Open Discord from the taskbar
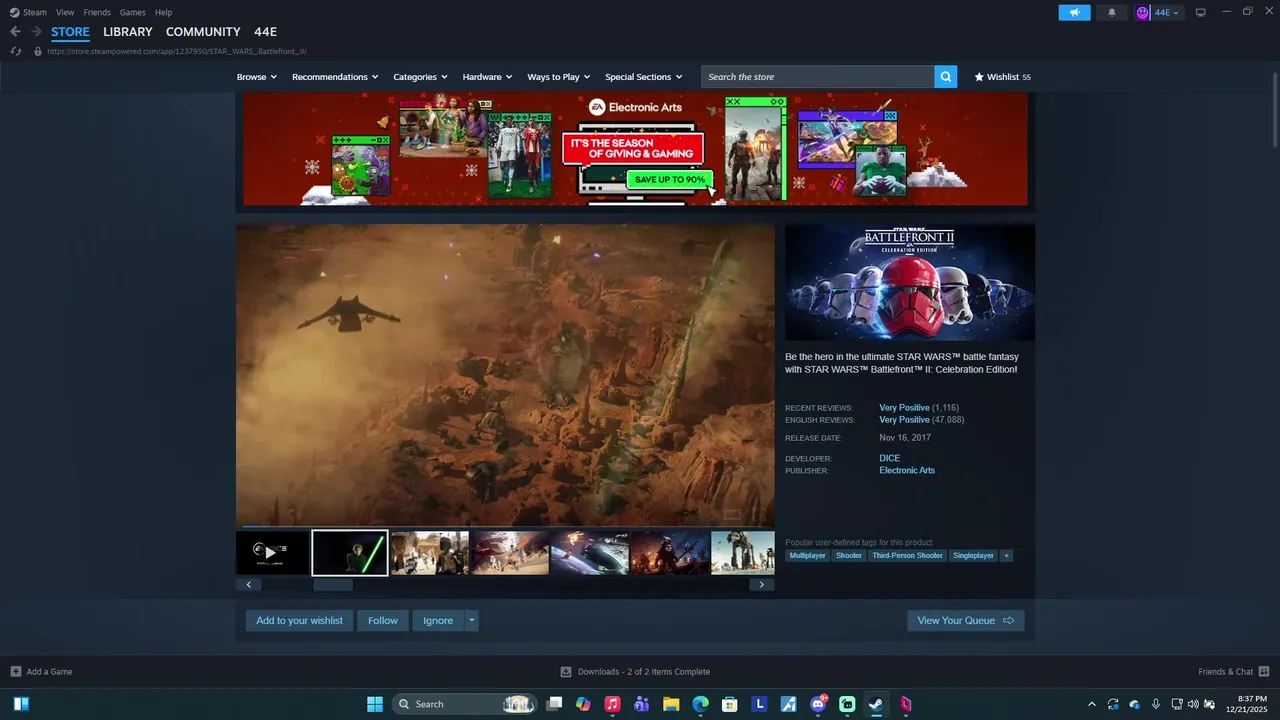The height and width of the screenshot is (720, 1280). click(x=818, y=704)
